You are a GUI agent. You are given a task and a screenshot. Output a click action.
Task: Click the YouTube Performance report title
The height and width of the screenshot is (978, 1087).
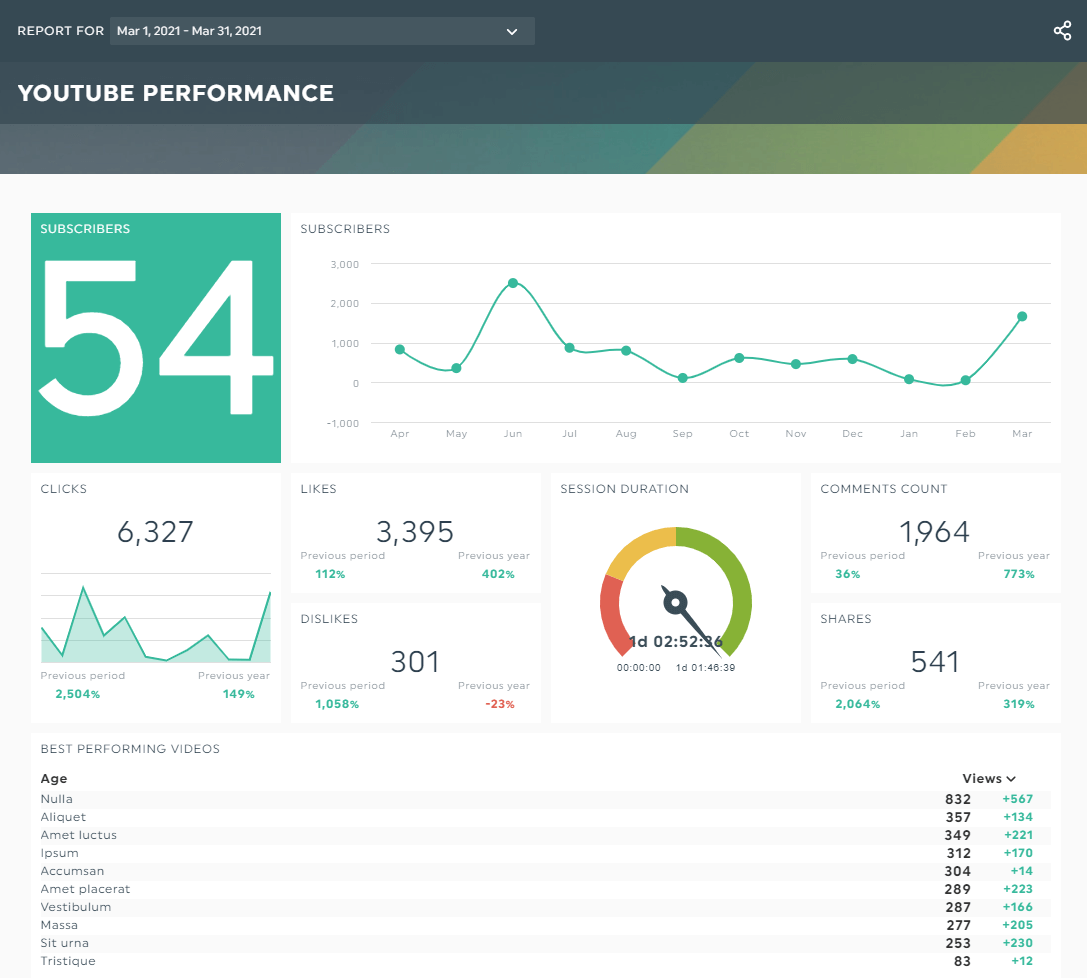(175, 93)
